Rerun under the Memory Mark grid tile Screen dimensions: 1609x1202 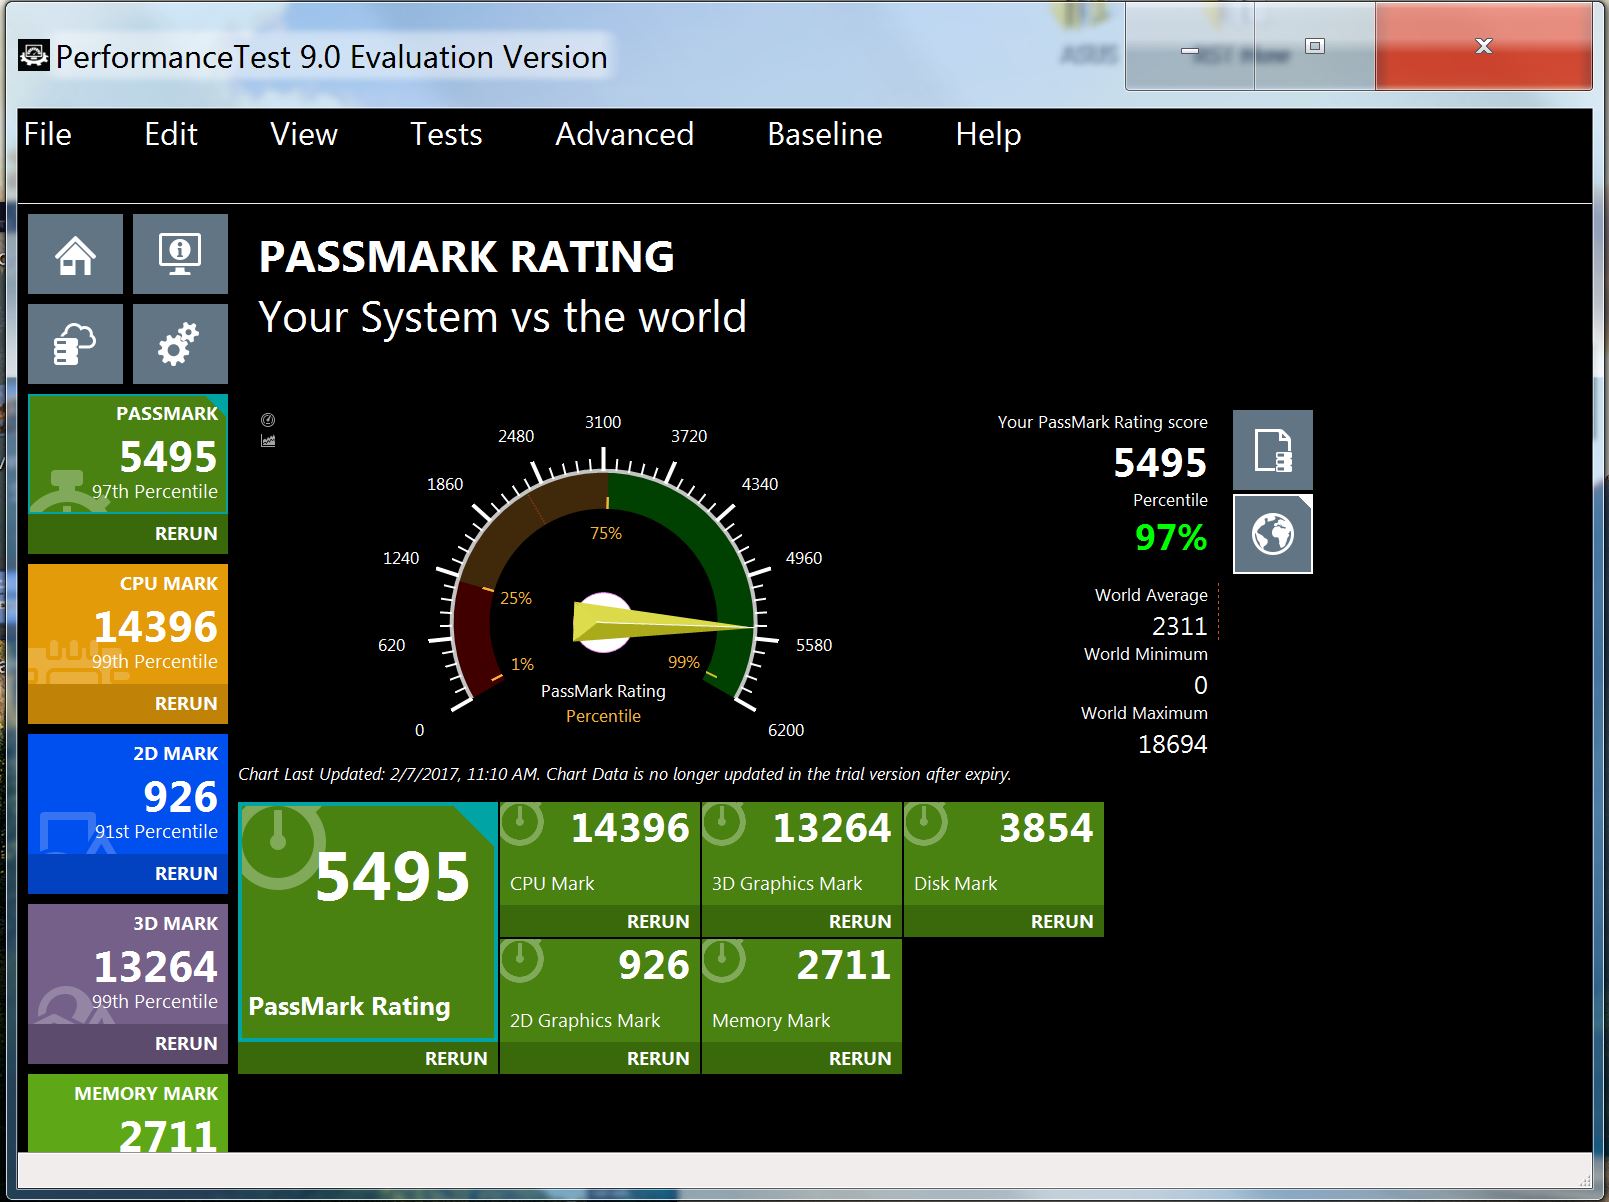click(x=802, y=1058)
